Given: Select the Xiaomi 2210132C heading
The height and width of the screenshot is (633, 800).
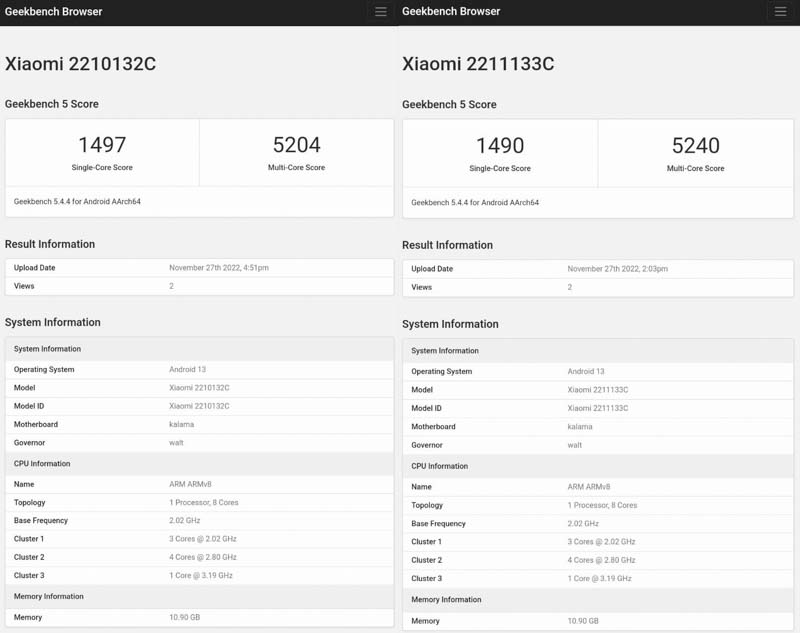Looking at the screenshot, I should pyautogui.click(x=81, y=64).
